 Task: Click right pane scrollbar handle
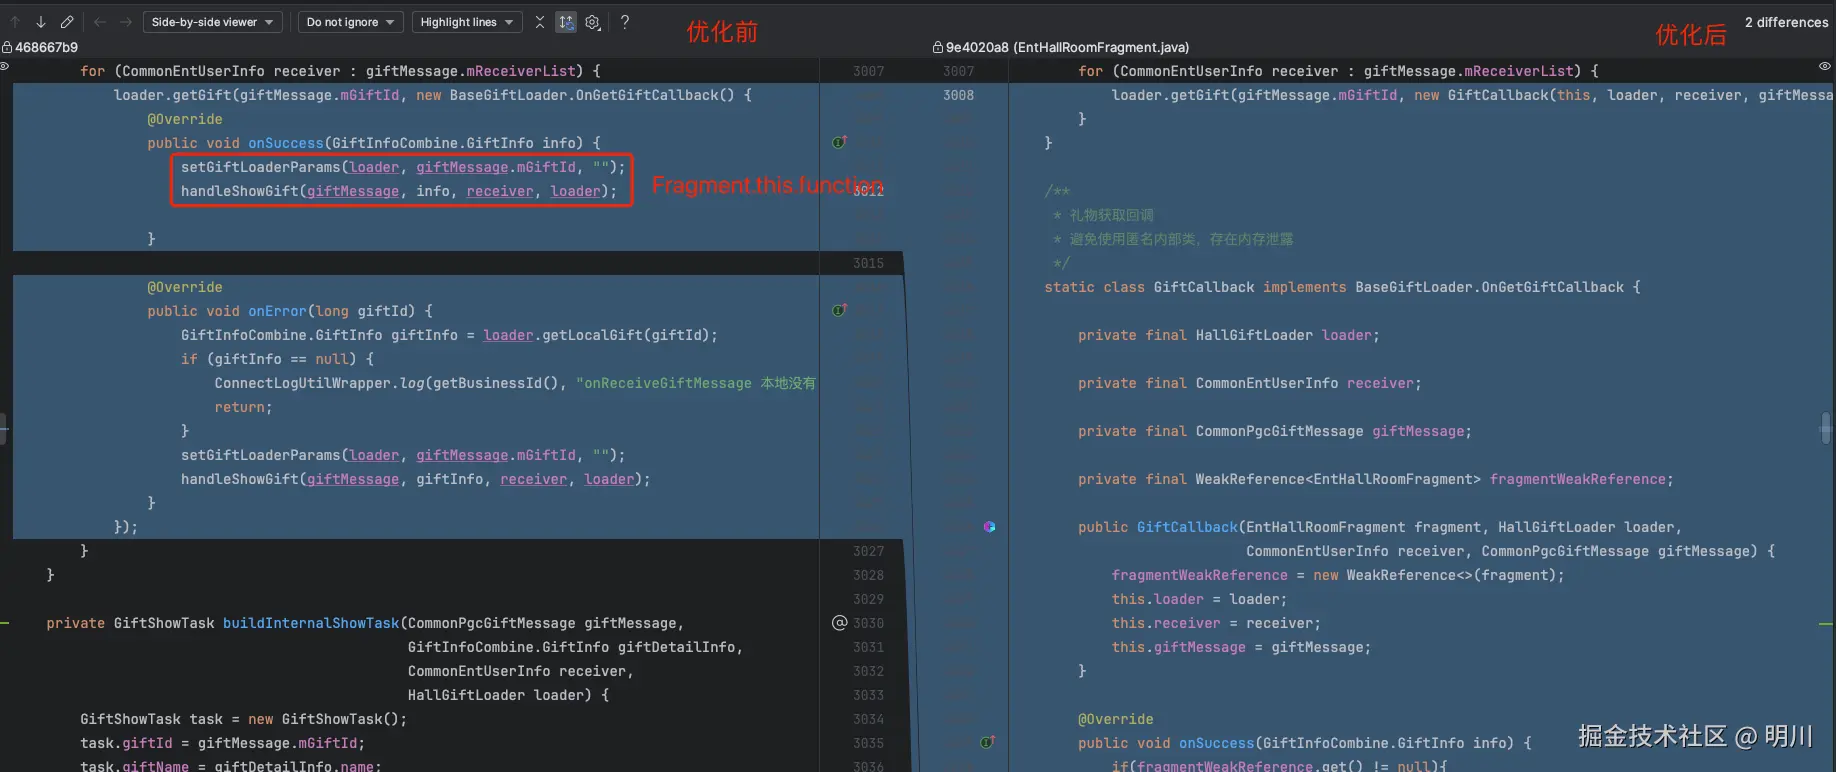pyautogui.click(x=1826, y=428)
